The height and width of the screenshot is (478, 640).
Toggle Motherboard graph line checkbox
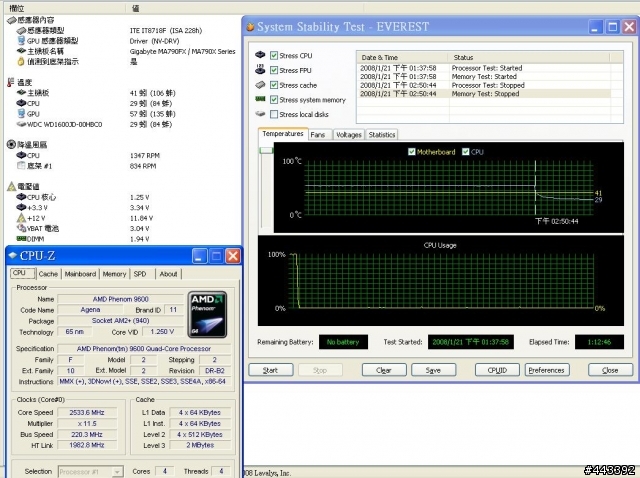tap(411, 152)
